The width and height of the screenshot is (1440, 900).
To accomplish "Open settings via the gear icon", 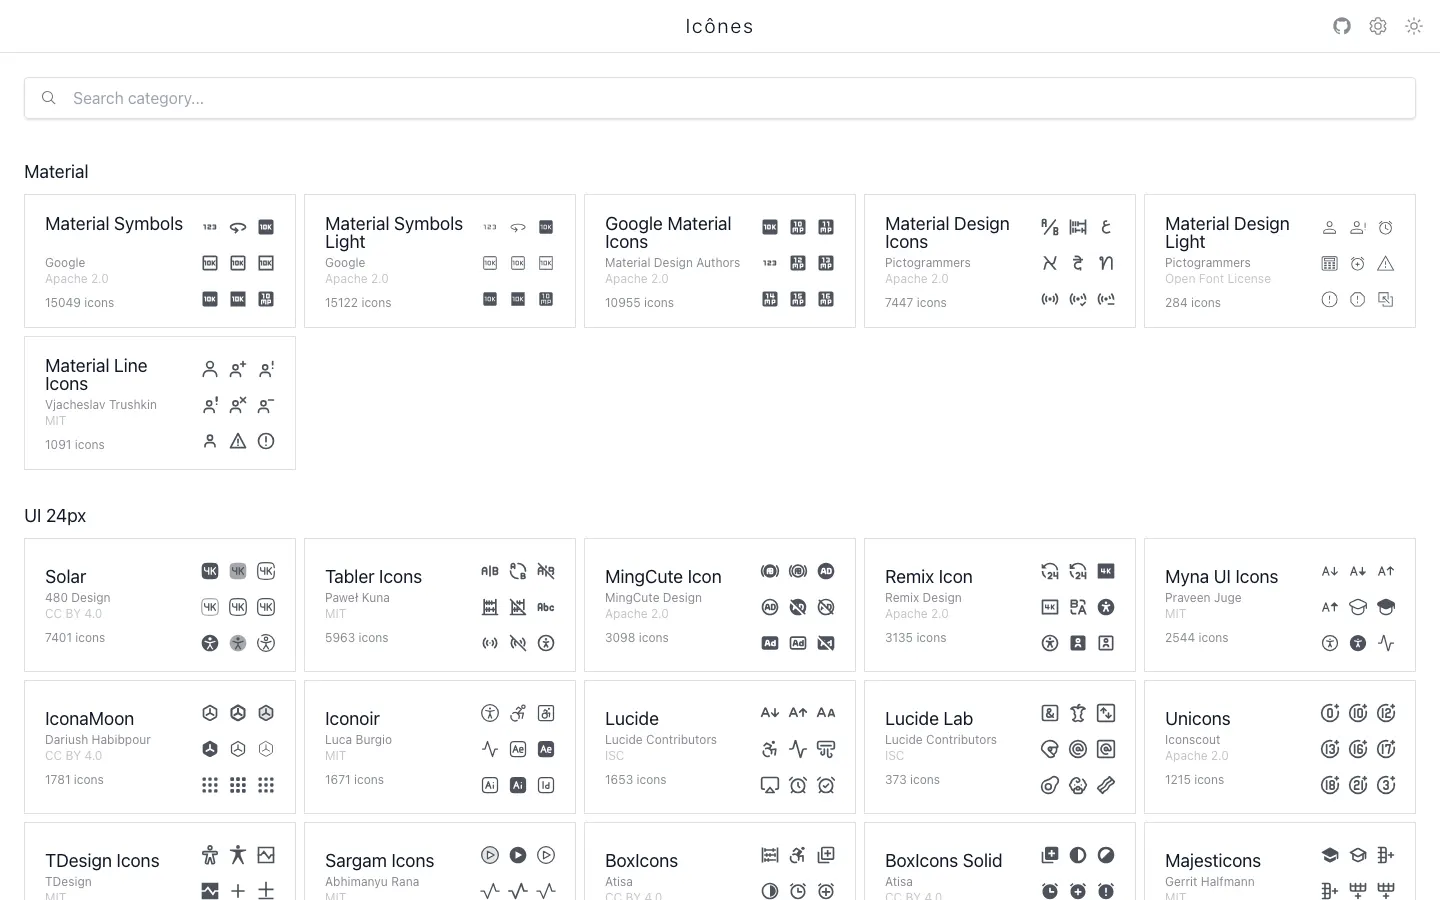I will coord(1378,26).
